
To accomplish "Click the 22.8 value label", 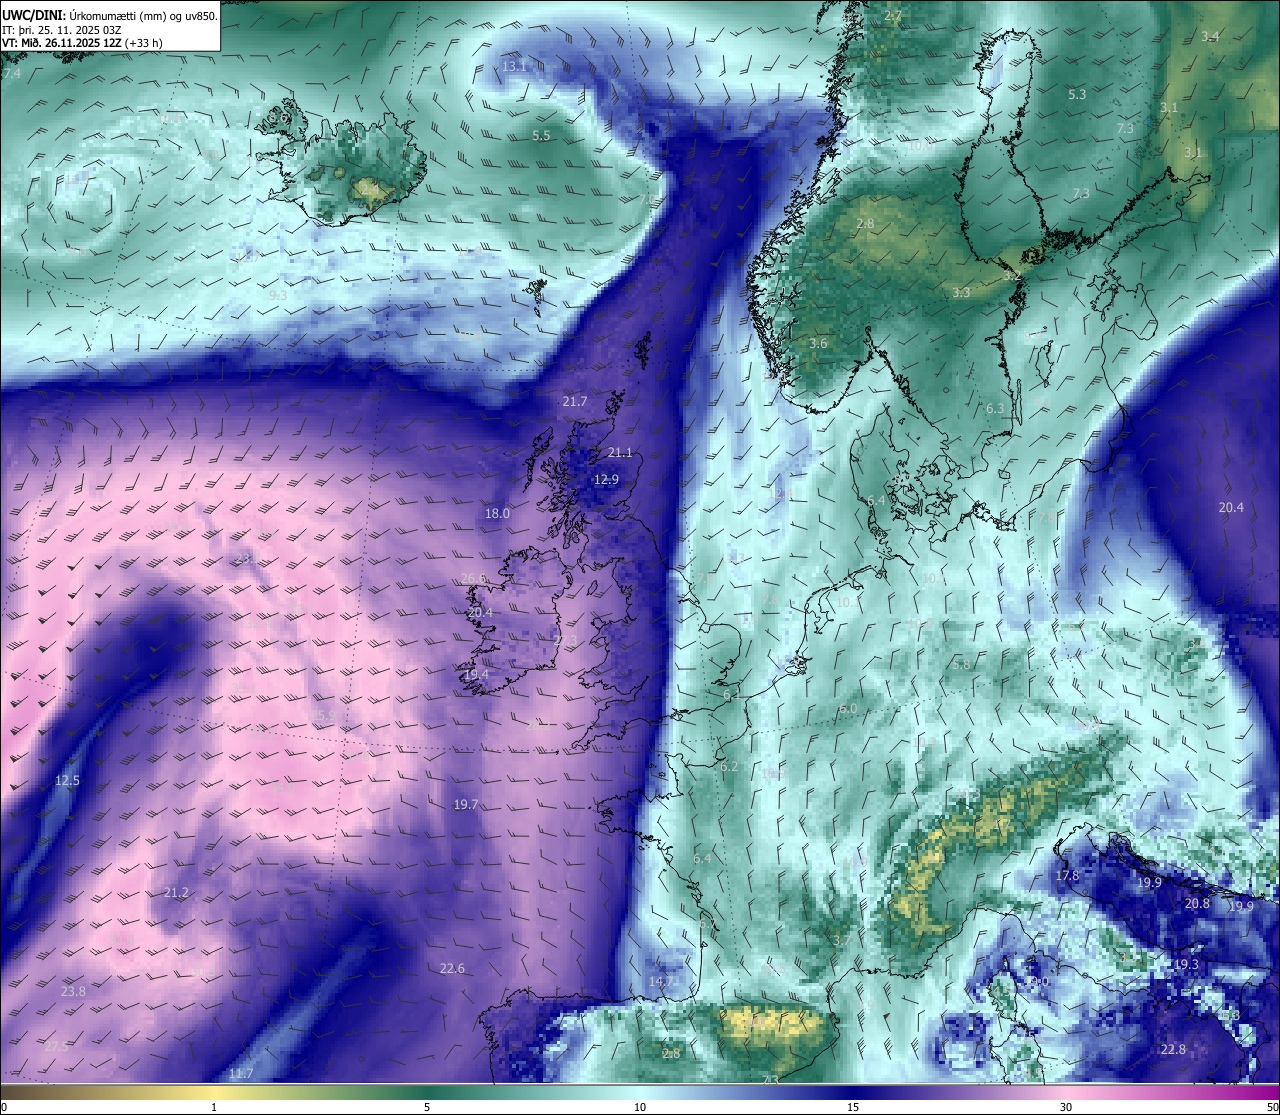I will 1173,1049.
